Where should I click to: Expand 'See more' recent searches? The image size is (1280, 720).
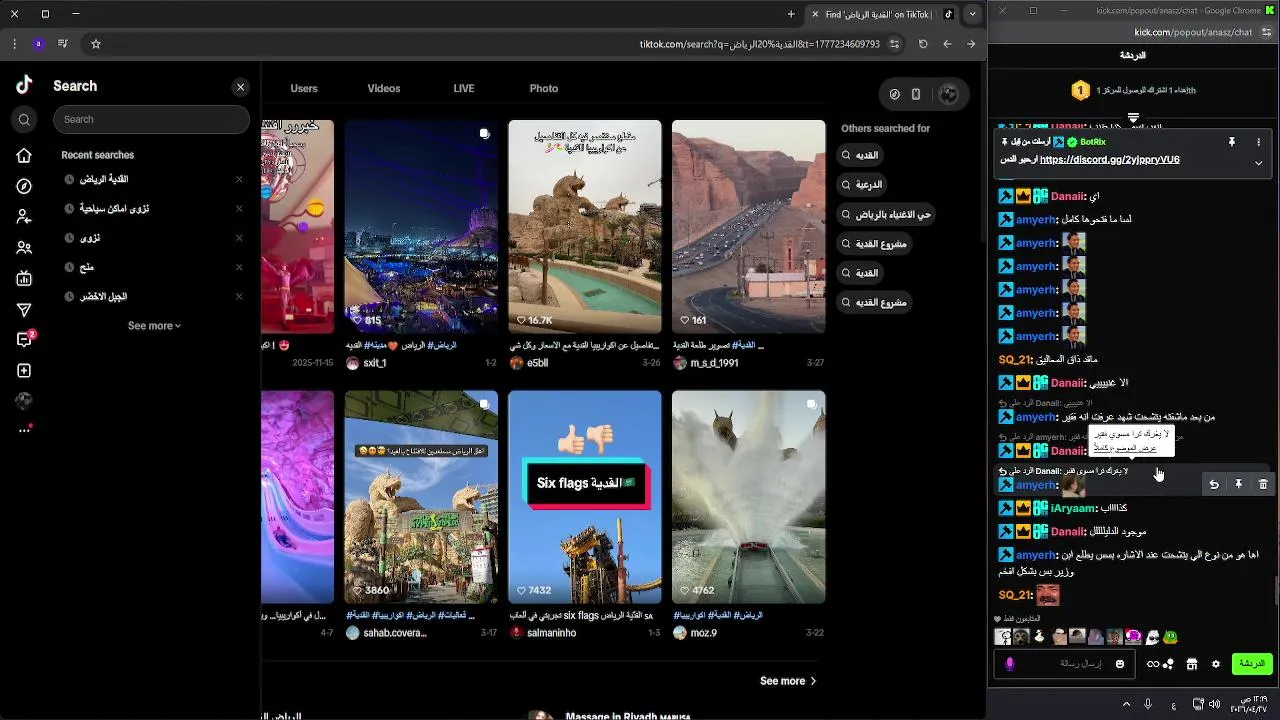point(154,326)
